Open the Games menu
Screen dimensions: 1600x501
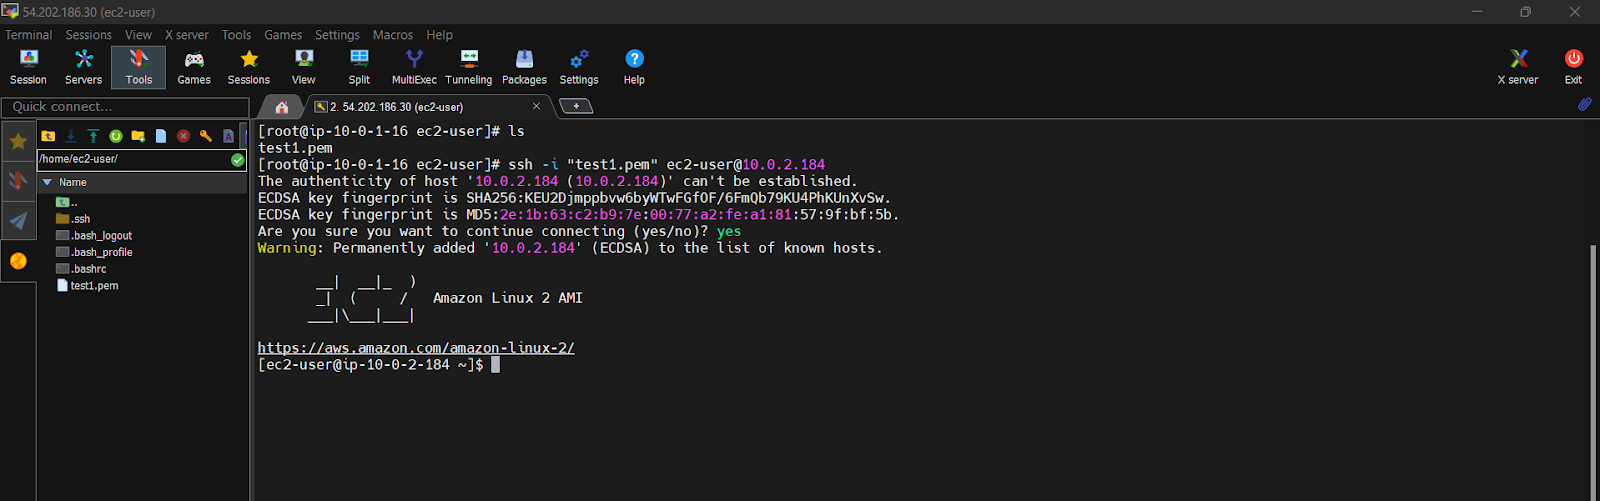283,35
